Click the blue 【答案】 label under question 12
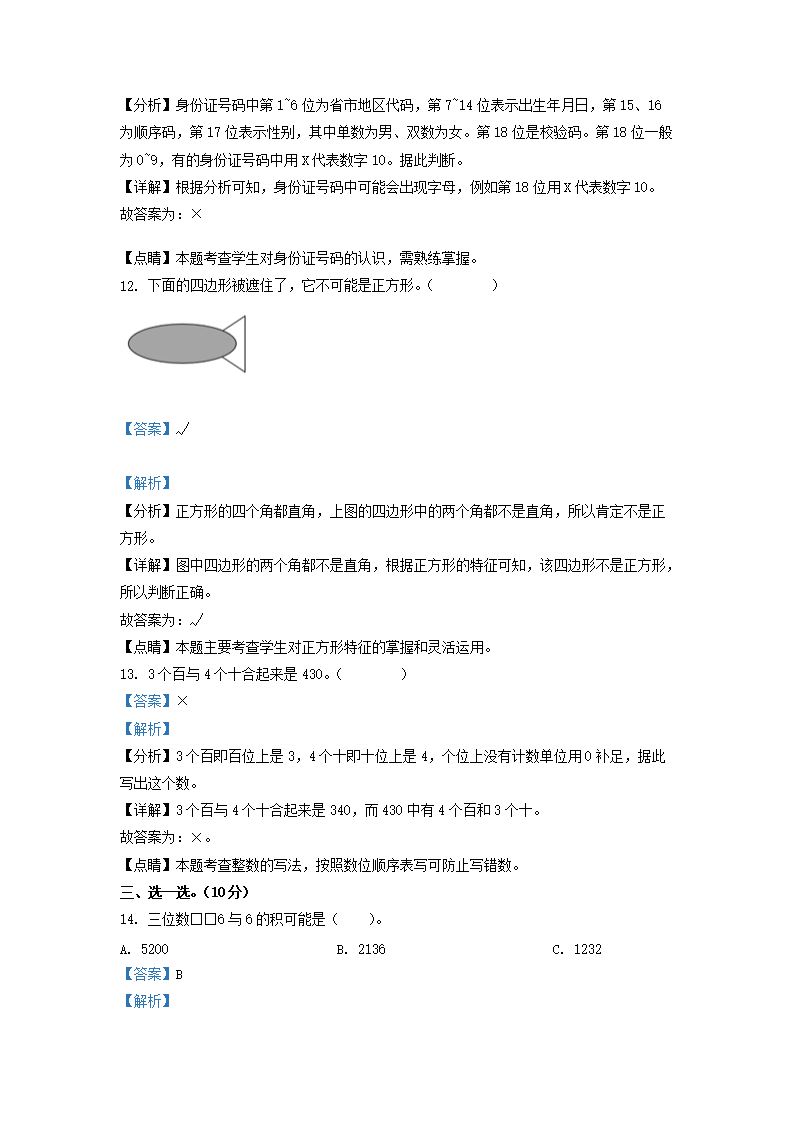Image resolution: width=794 pixels, height=1123 pixels. [x=147, y=429]
